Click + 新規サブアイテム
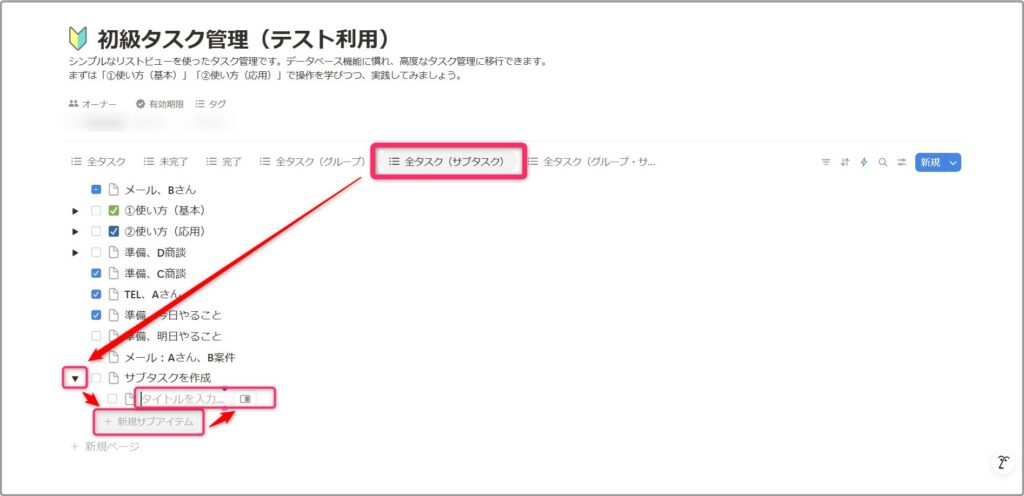This screenshot has width=1024, height=496. point(150,422)
